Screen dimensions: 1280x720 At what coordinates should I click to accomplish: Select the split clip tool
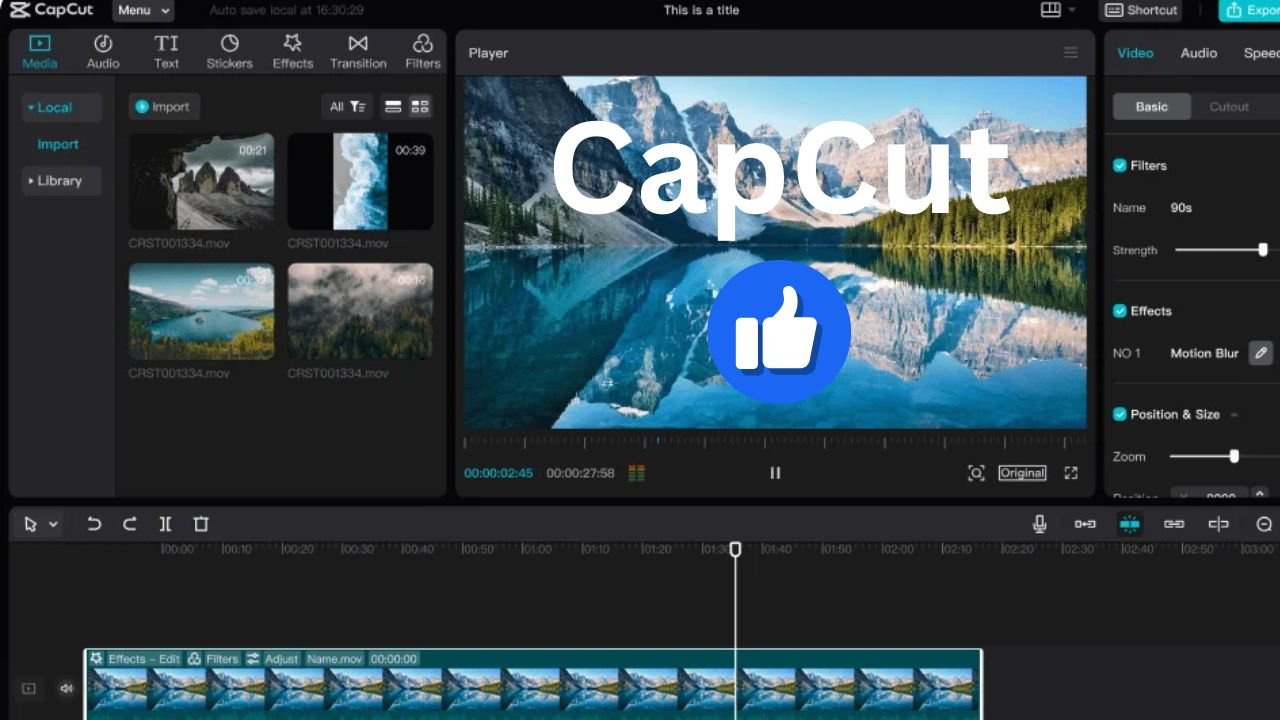tap(166, 524)
